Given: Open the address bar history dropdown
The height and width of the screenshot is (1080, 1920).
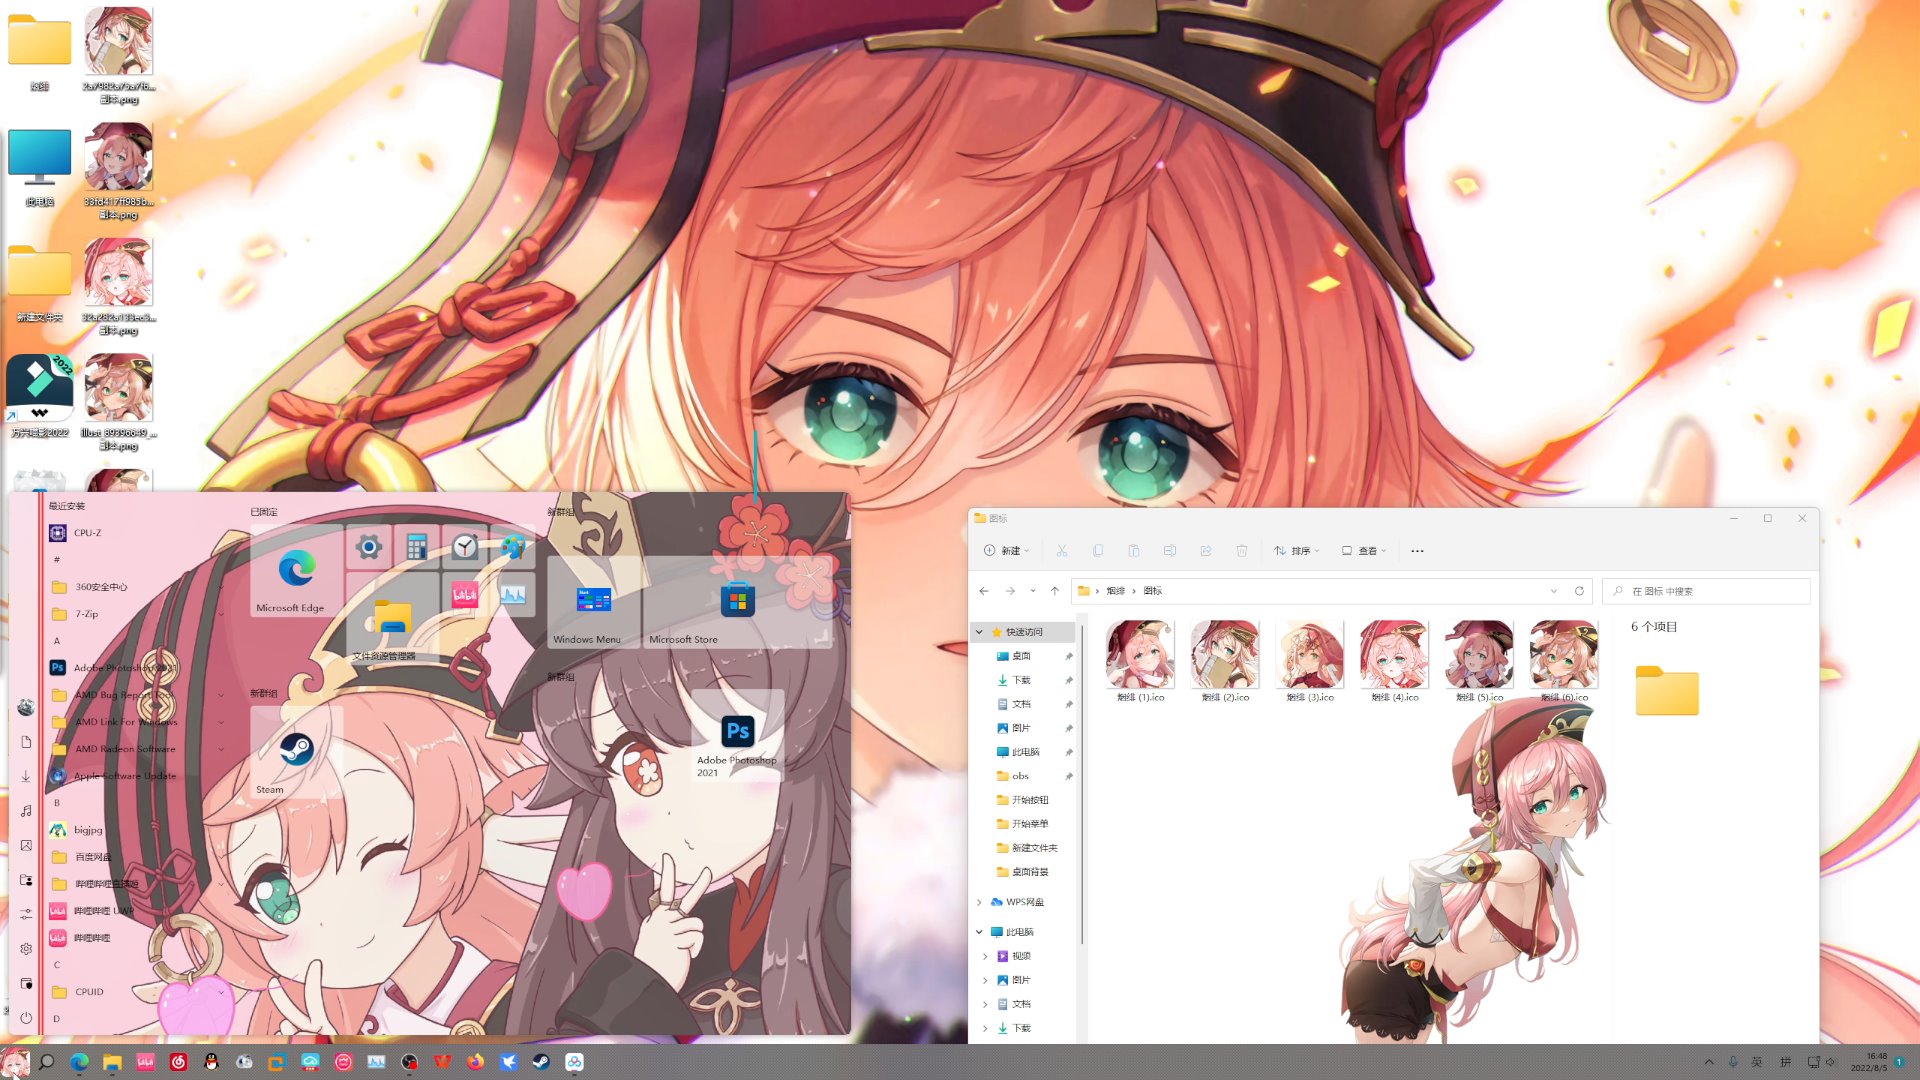Looking at the screenshot, I should click(x=1553, y=591).
